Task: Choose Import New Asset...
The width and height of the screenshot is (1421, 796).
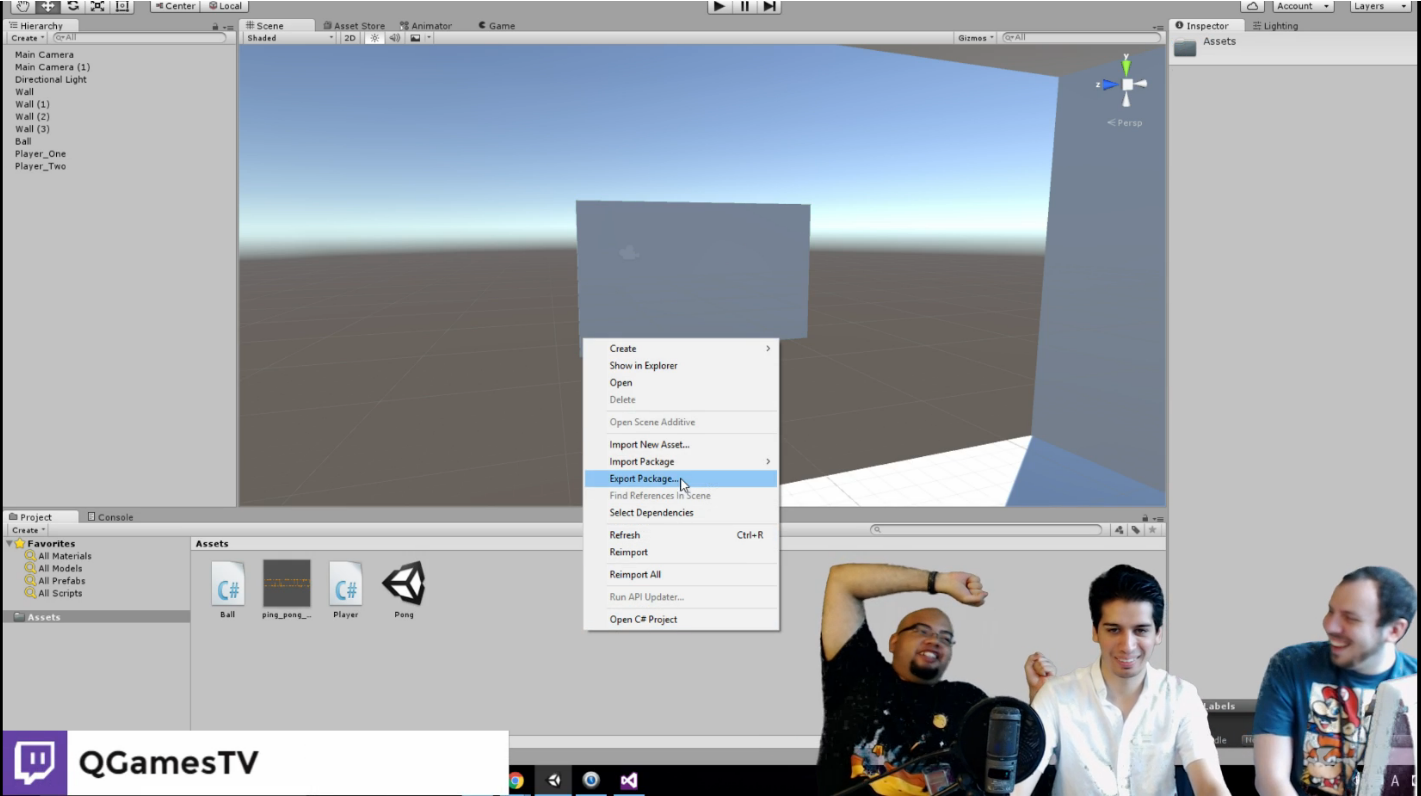Action: coord(681,445)
